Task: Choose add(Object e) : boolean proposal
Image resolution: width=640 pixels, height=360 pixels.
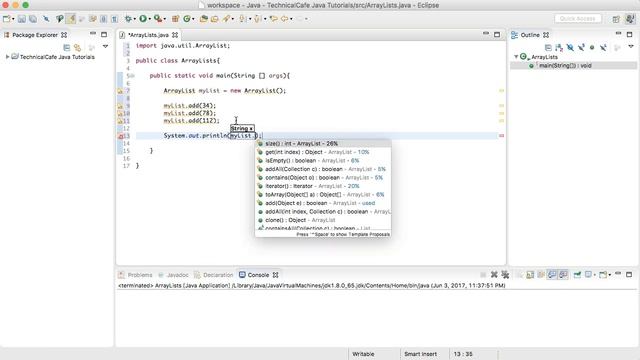Action: click(322, 203)
